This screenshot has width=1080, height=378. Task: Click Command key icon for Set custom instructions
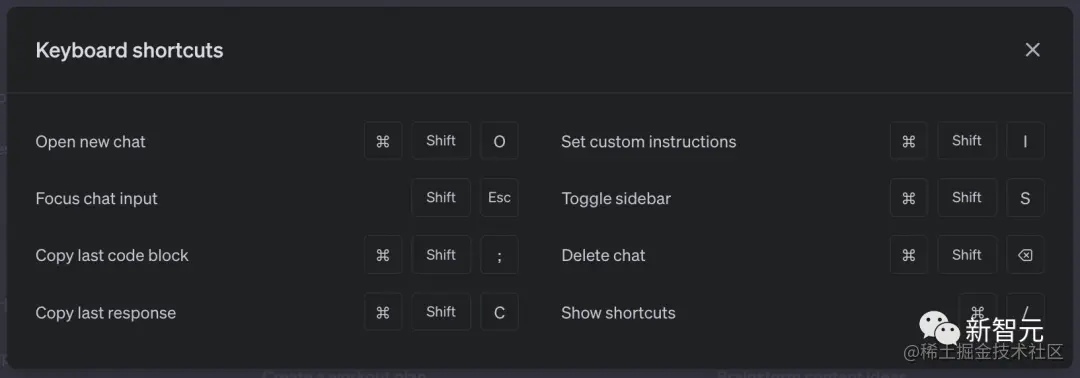point(908,141)
